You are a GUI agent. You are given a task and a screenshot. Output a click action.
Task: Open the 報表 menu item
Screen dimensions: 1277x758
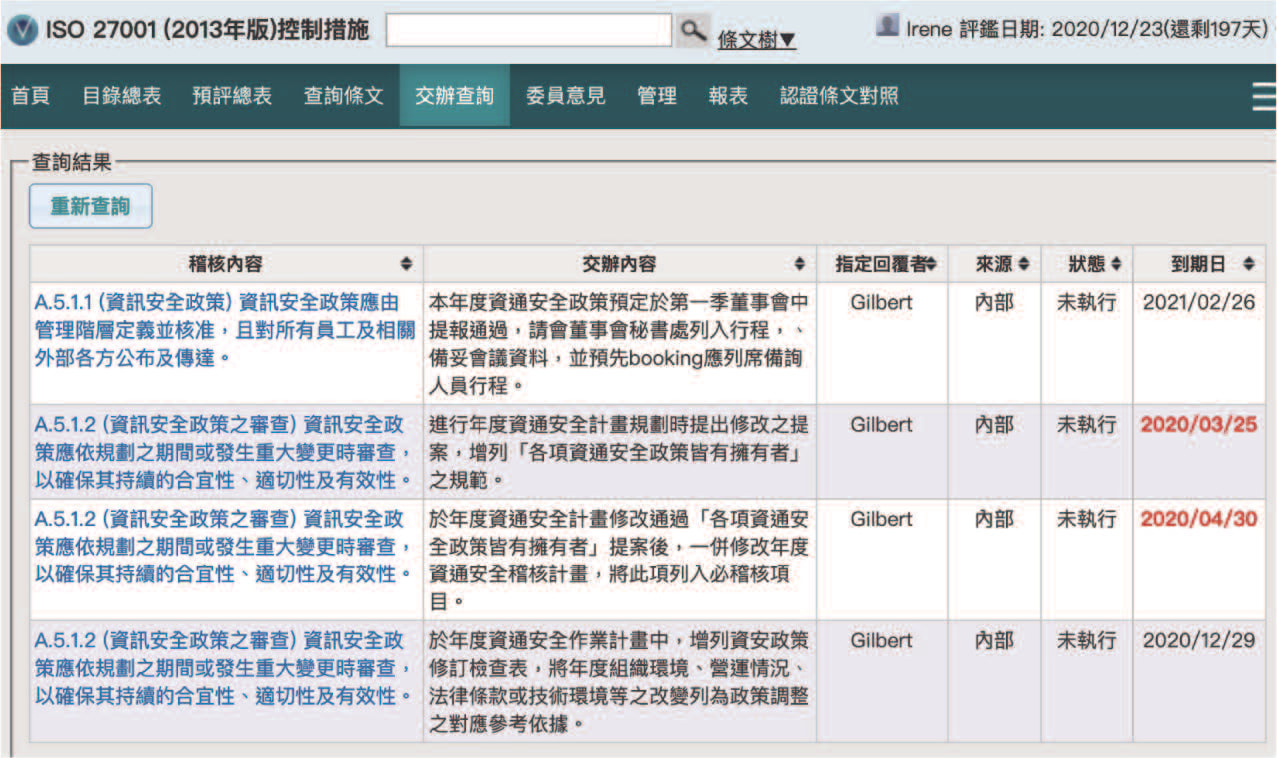point(728,96)
